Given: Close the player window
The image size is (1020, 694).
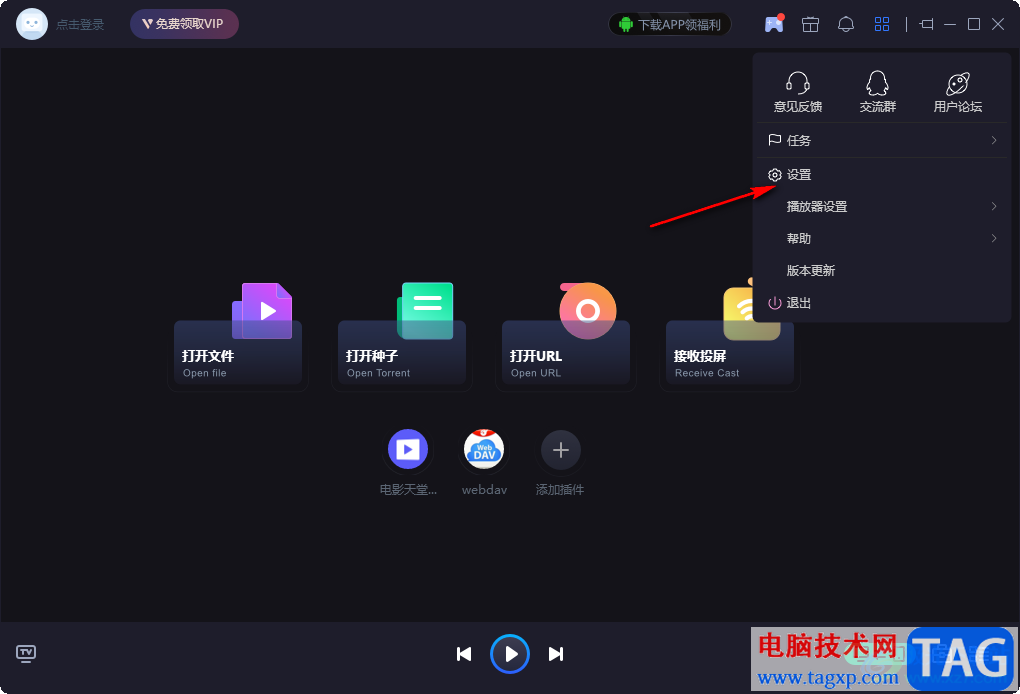Looking at the screenshot, I should (x=998, y=24).
